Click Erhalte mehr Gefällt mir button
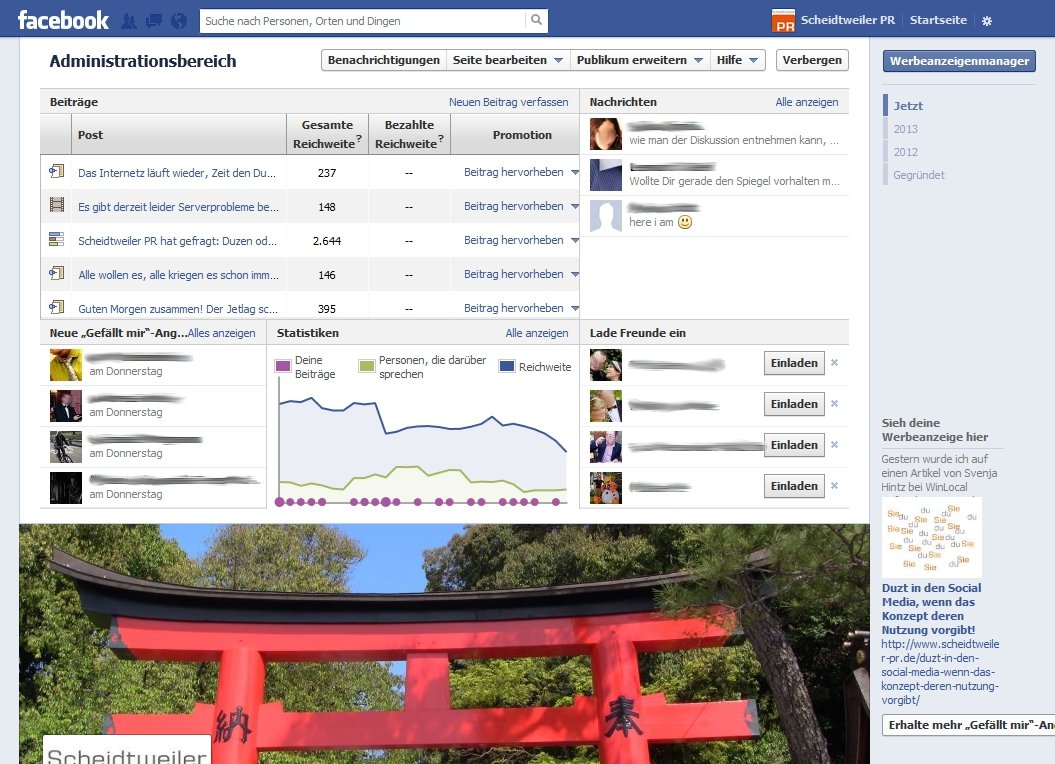The height and width of the screenshot is (764, 1055). click(x=969, y=725)
